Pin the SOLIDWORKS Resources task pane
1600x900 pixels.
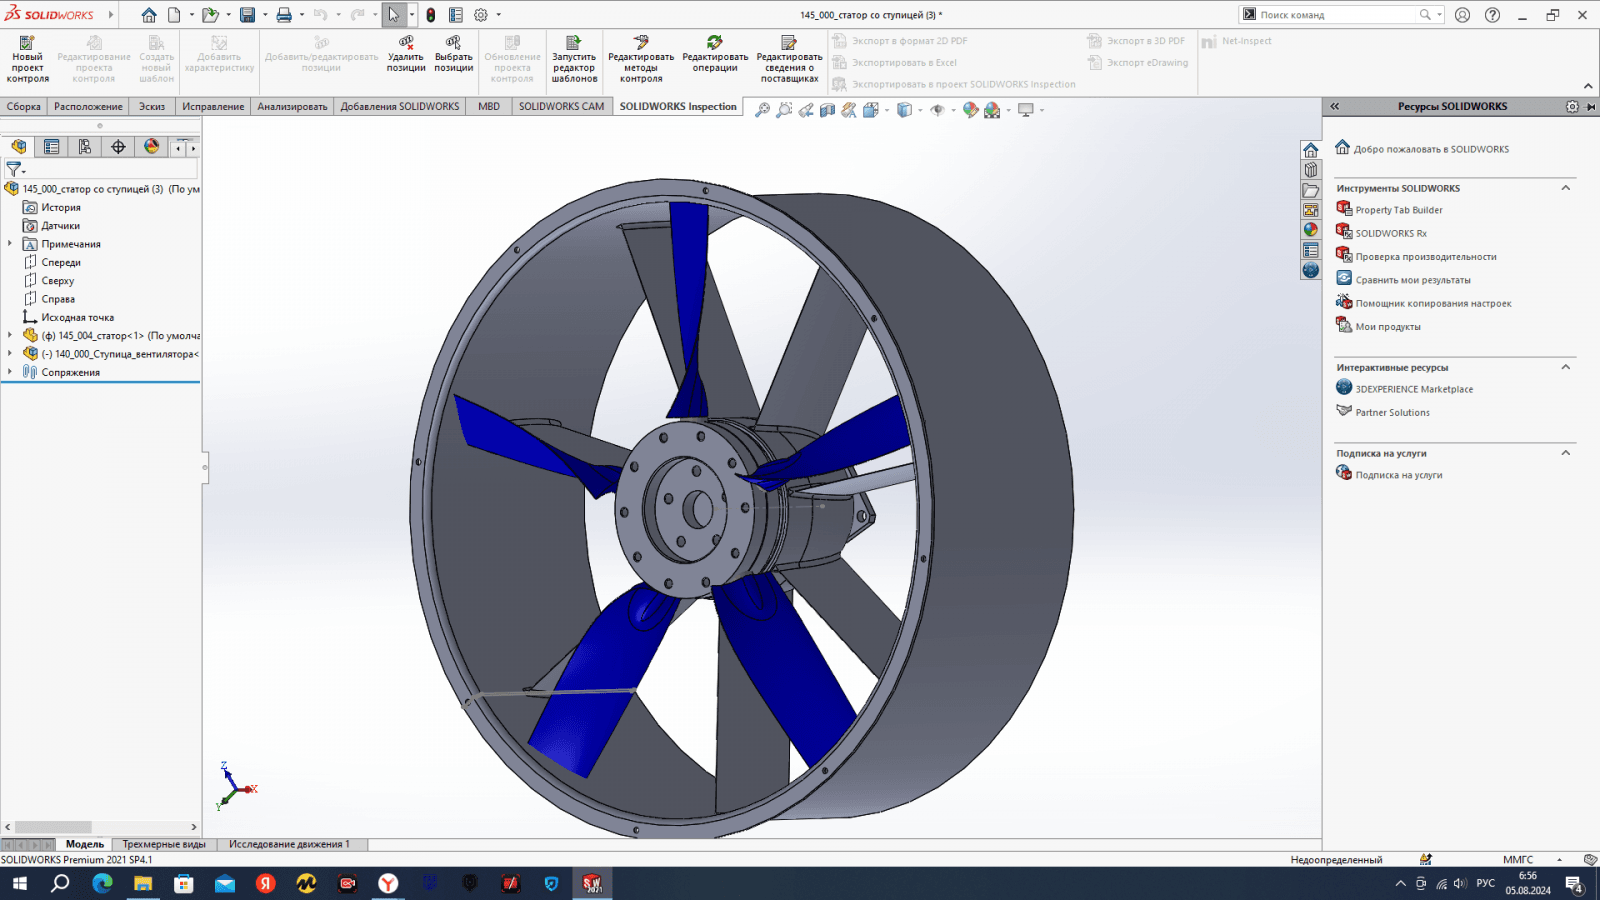[x=1590, y=107]
